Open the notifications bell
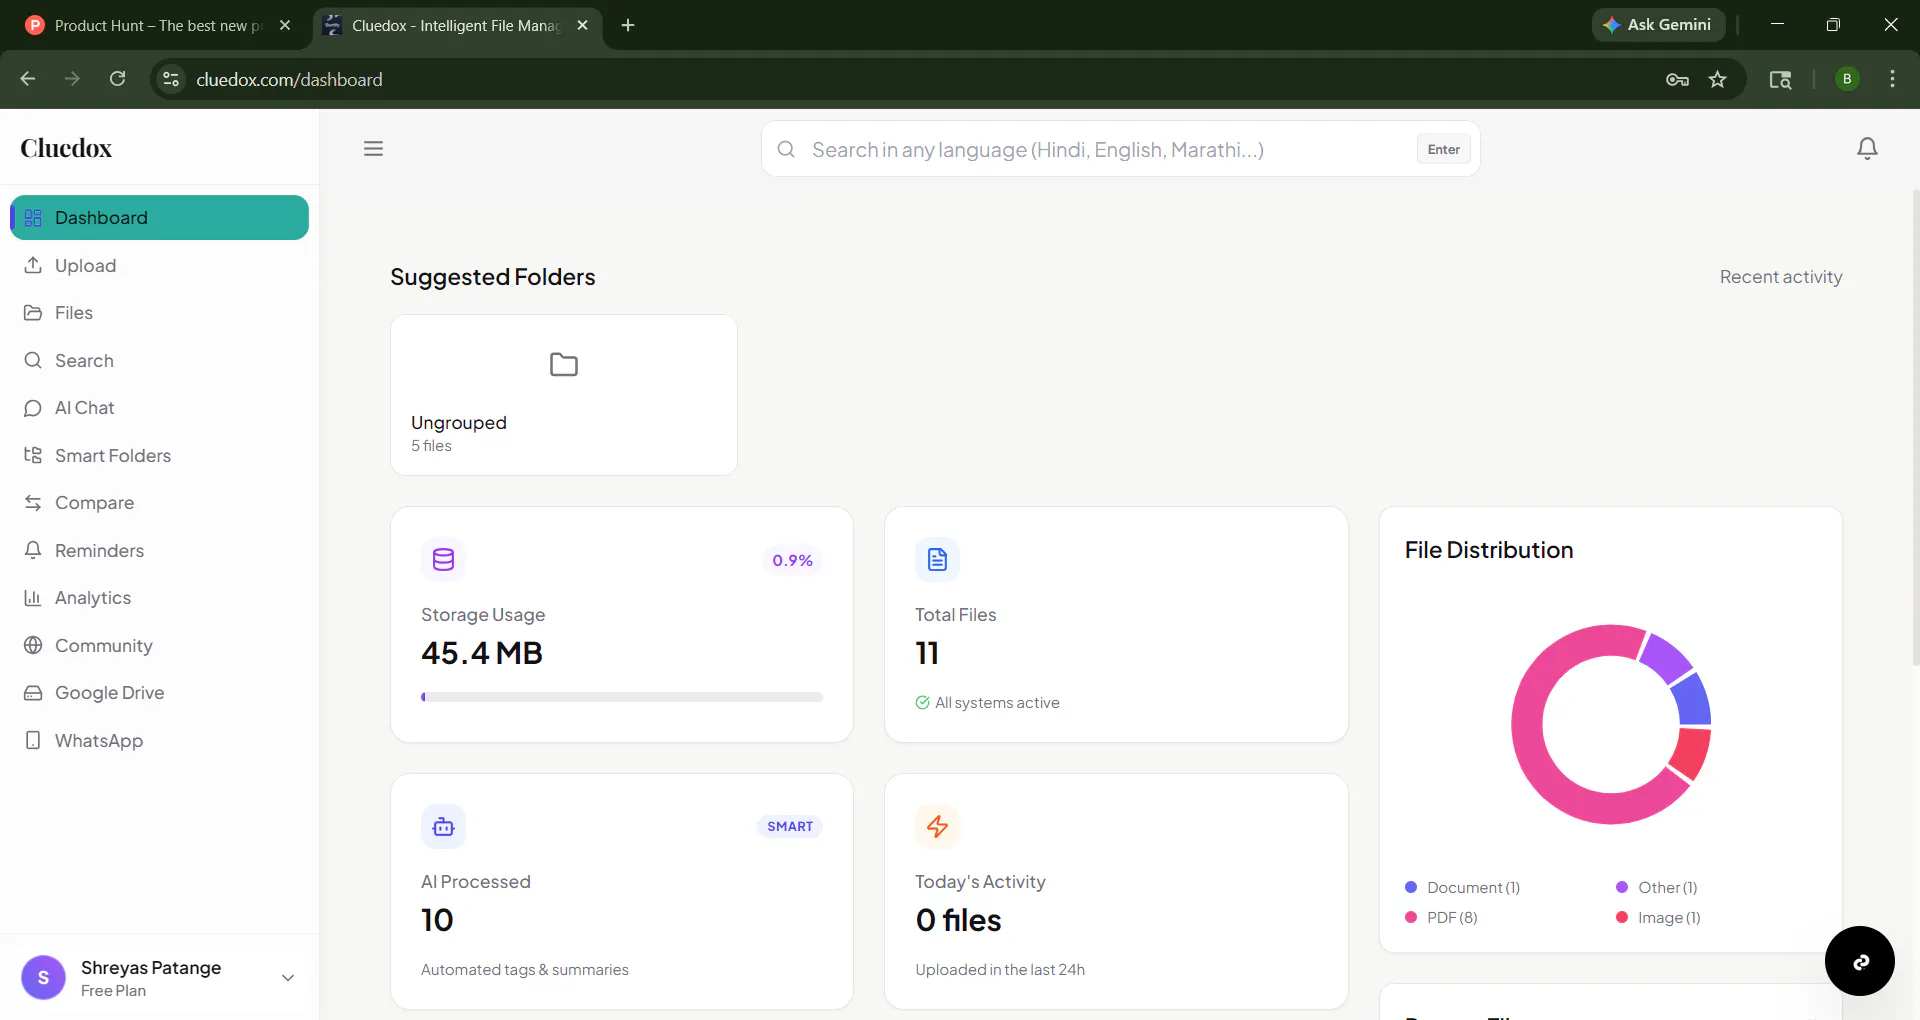1920x1020 pixels. (x=1867, y=149)
